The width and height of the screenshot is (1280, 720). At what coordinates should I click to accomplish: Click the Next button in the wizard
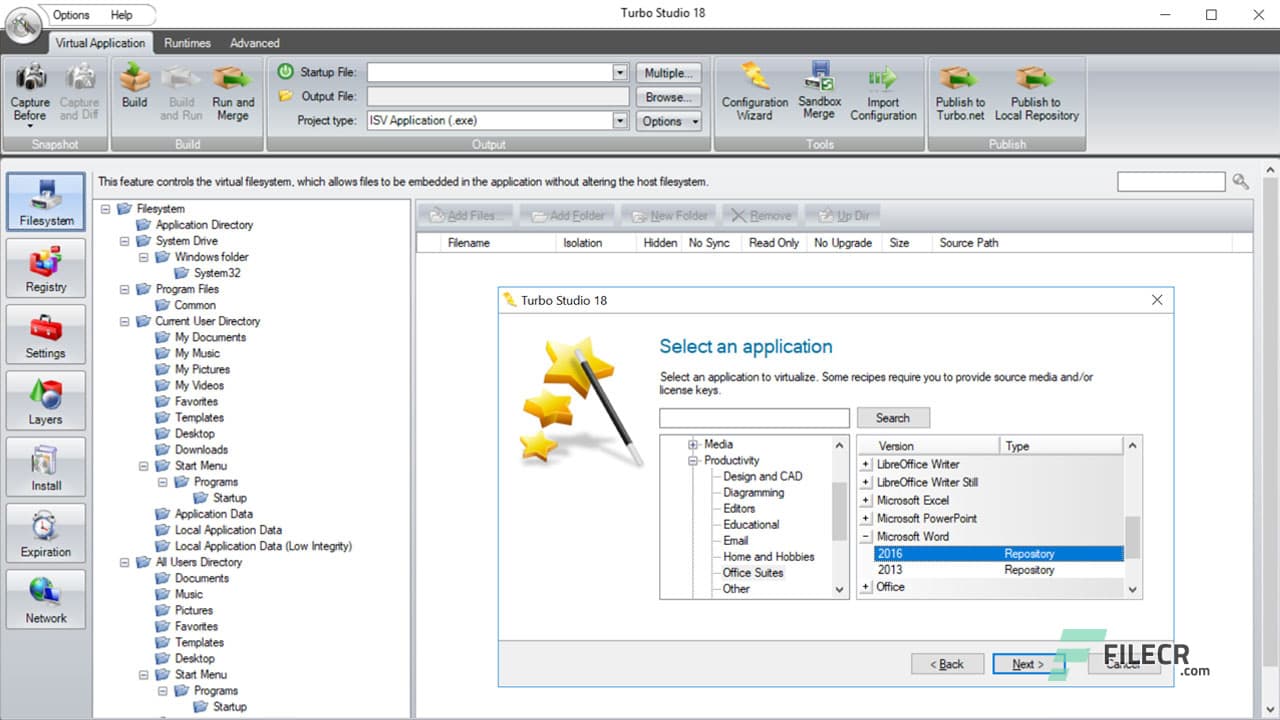1028,663
